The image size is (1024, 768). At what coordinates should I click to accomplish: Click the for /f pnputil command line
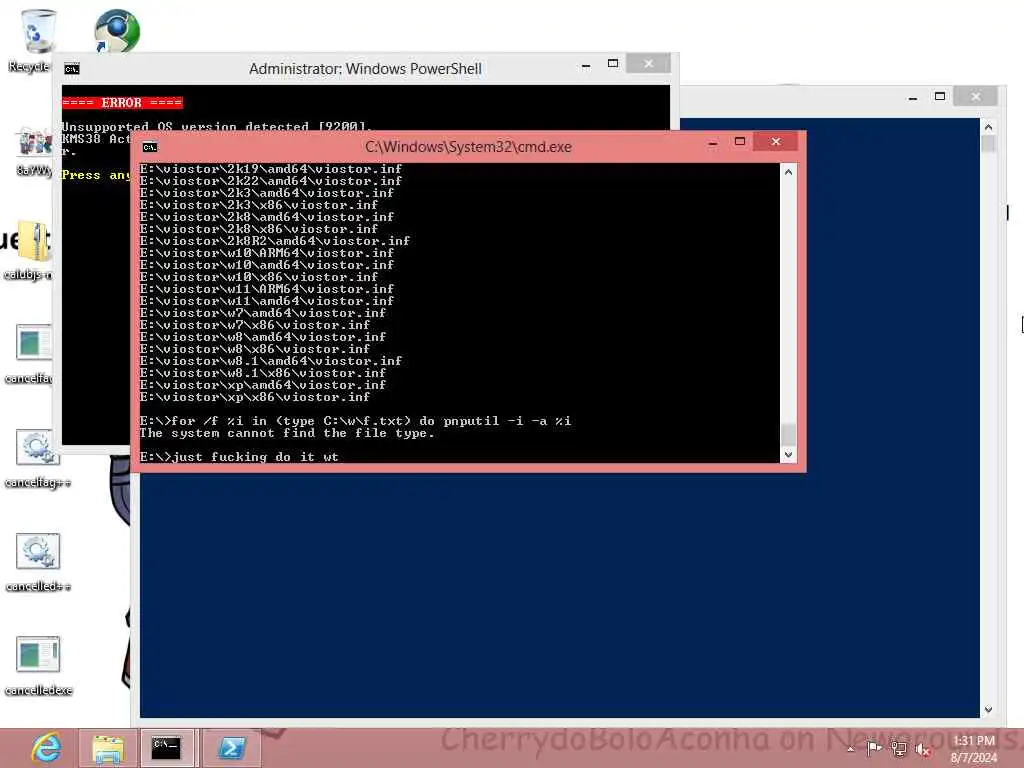click(x=355, y=421)
